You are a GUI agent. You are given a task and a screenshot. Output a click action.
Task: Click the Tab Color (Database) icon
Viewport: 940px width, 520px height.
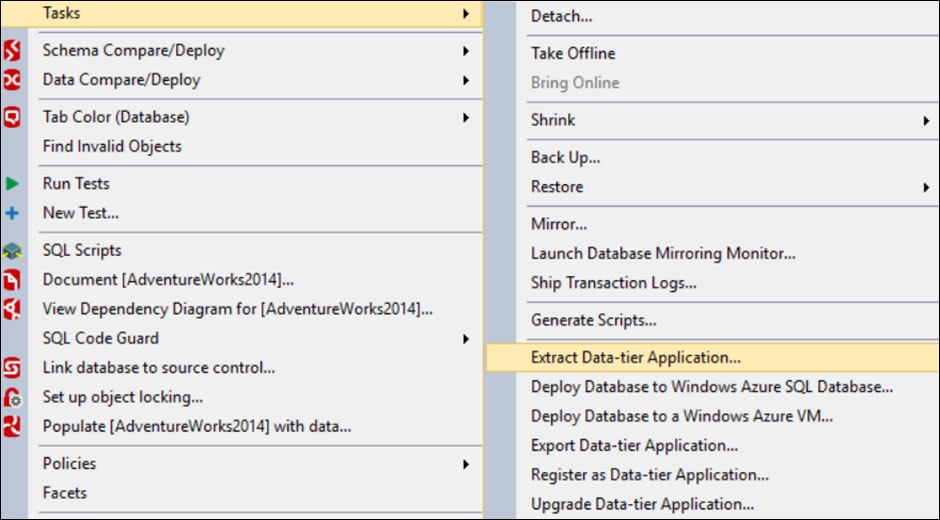tap(12, 117)
